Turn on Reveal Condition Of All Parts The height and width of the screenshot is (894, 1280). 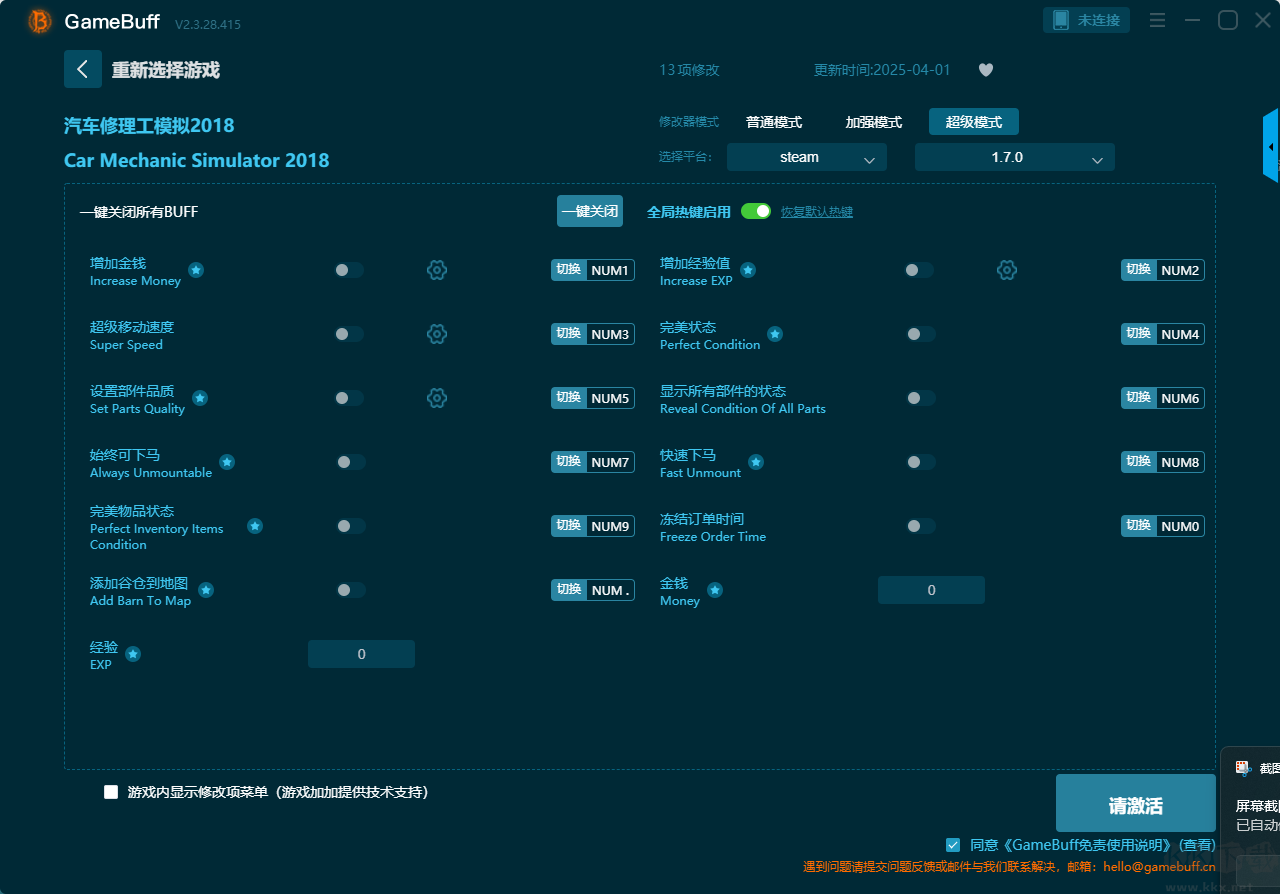pyautogui.click(x=921, y=398)
